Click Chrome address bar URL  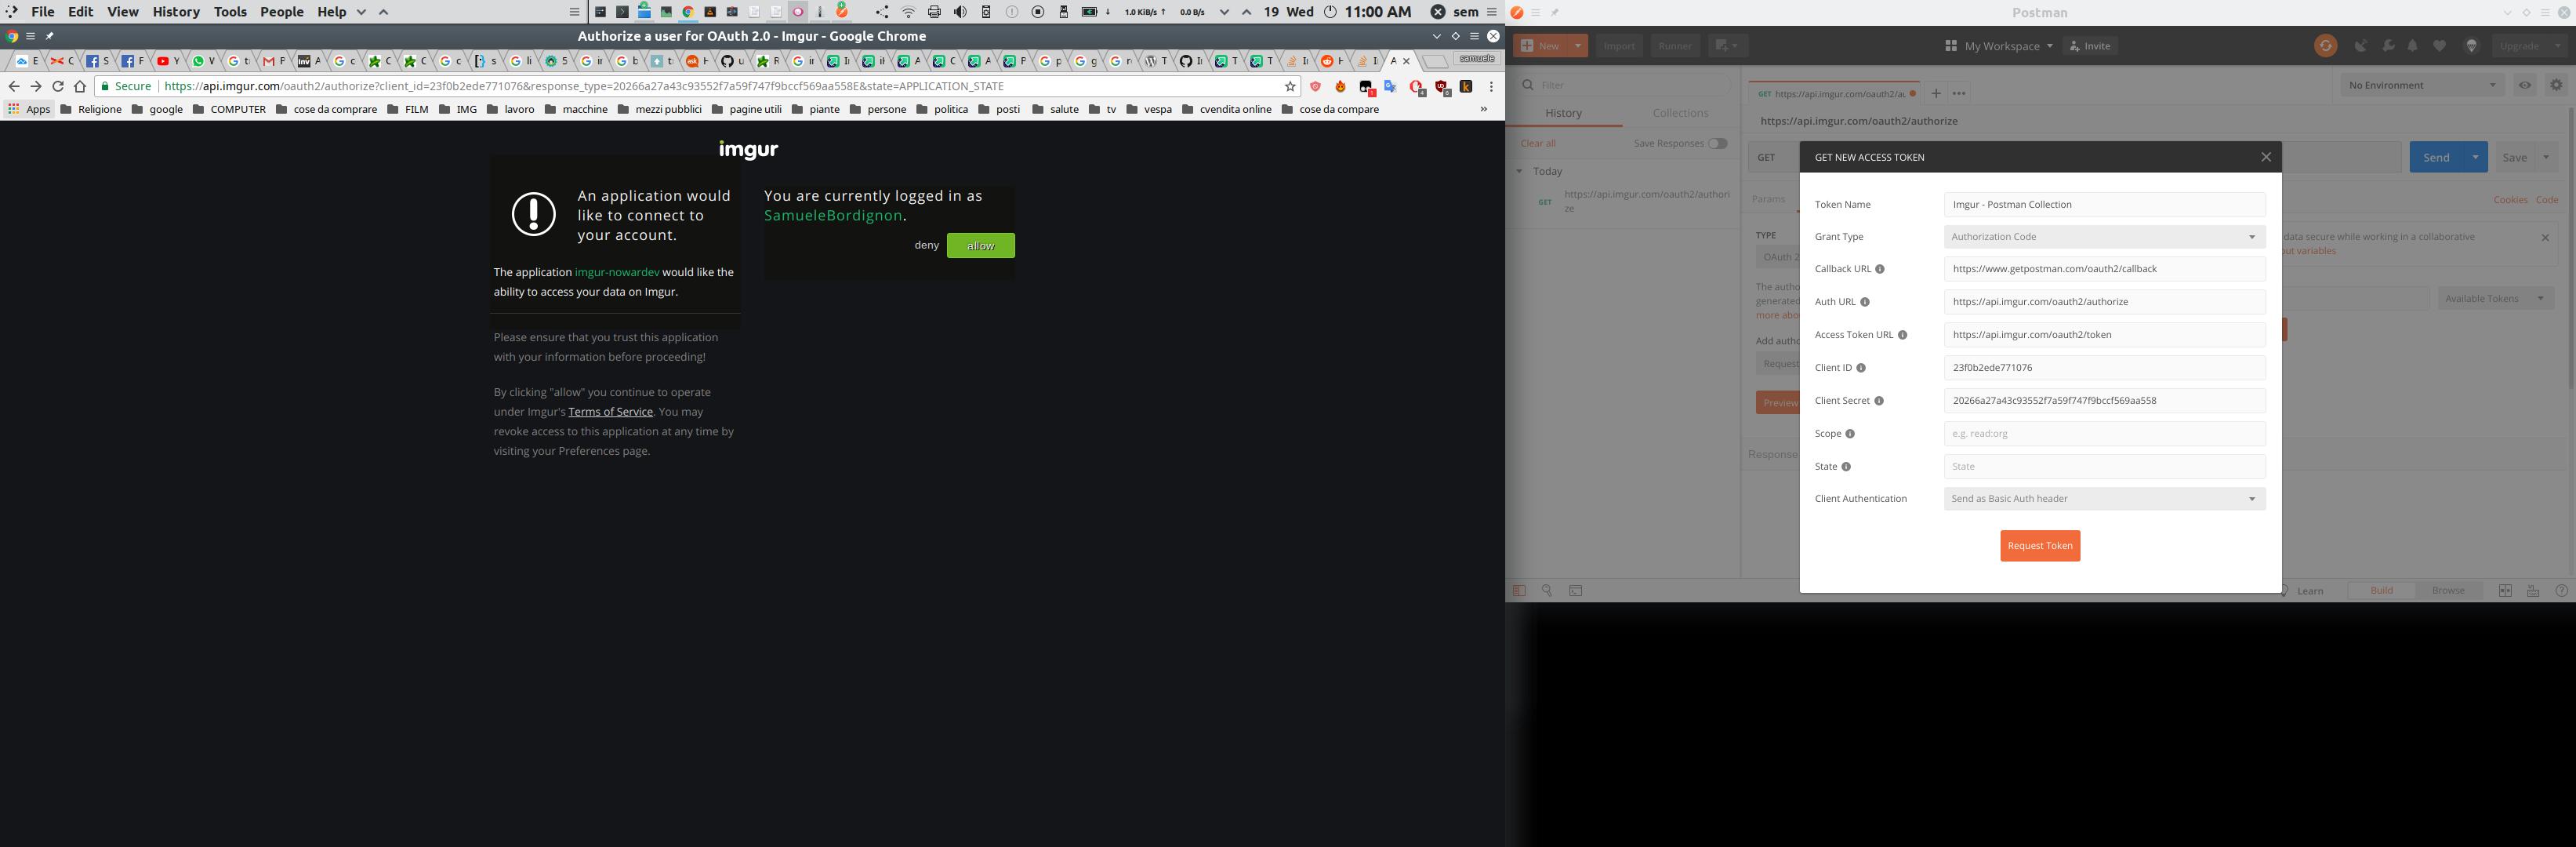584,87
